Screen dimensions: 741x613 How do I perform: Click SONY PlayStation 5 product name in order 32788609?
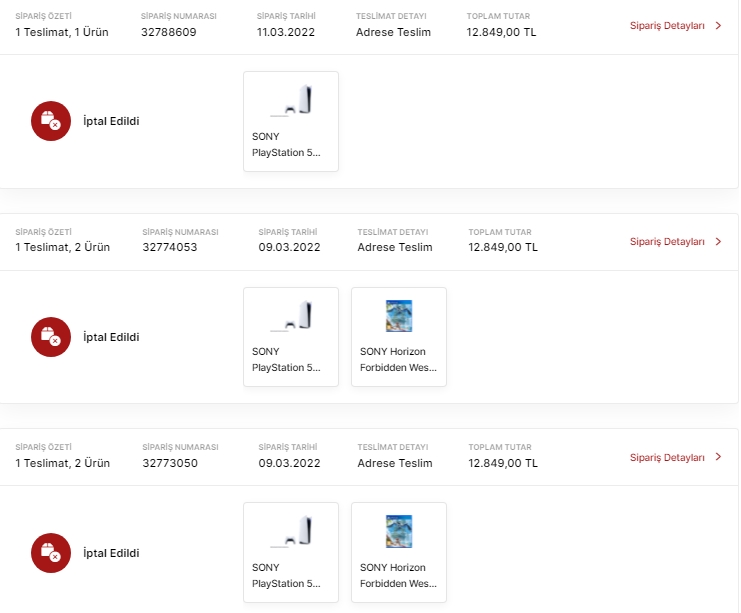point(287,144)
